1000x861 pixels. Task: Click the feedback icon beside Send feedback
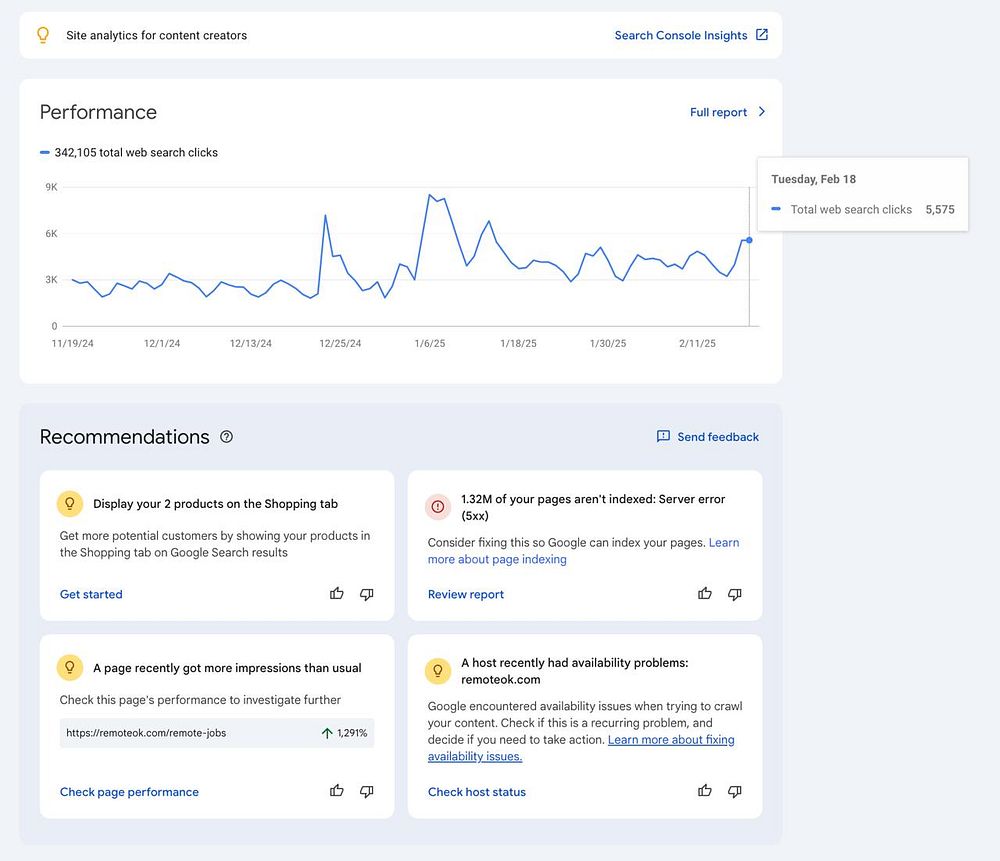click(663, 436)
